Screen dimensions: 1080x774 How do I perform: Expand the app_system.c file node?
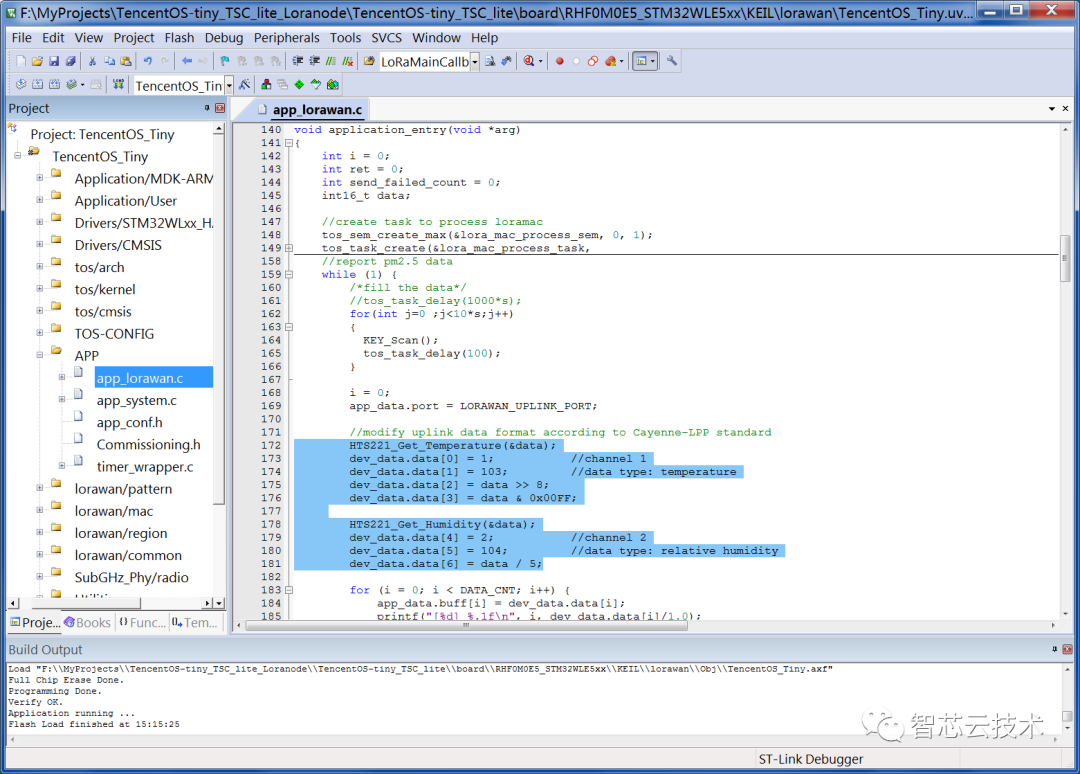tap(62, 399)
